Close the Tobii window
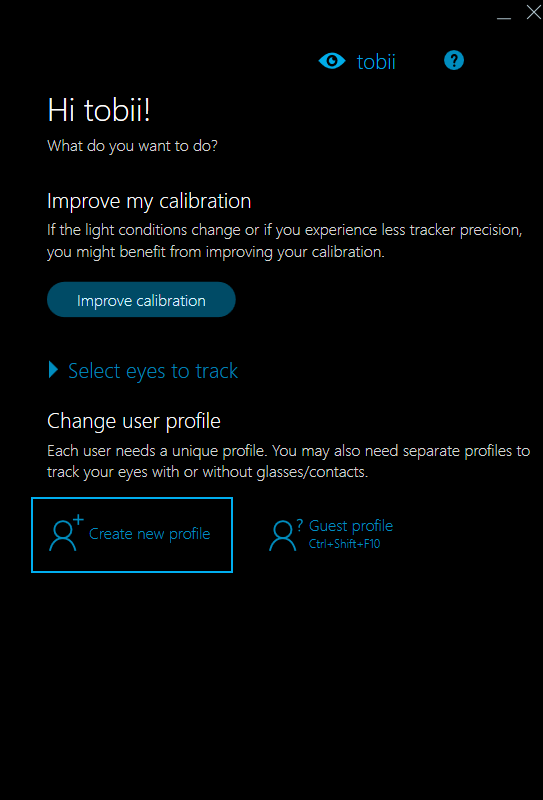The width and height of the screenshot is (543, 800). pyautogui.click(x=534, y=12)
